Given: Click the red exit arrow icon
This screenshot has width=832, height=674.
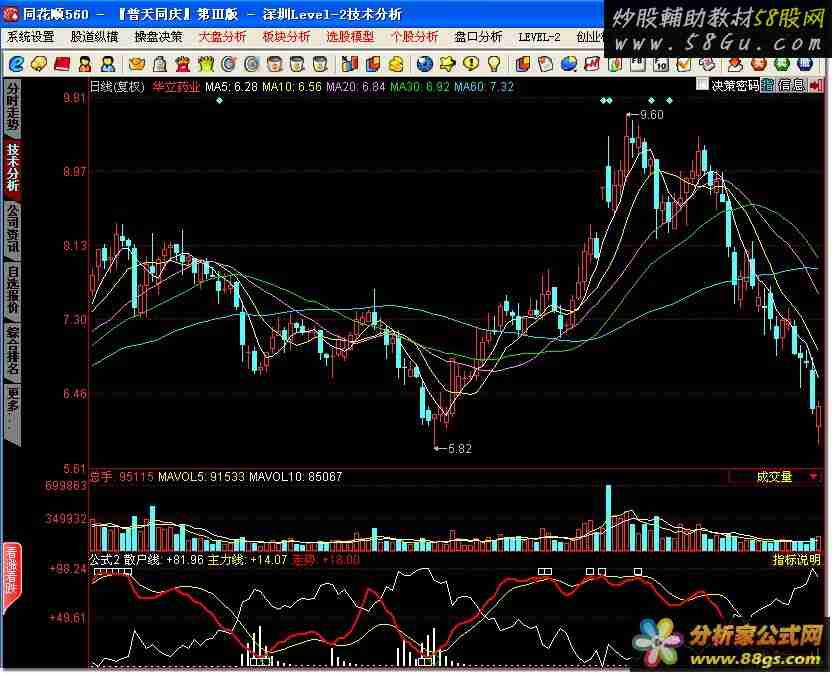Looking at the screenshot, I should [x=816, y=85].
